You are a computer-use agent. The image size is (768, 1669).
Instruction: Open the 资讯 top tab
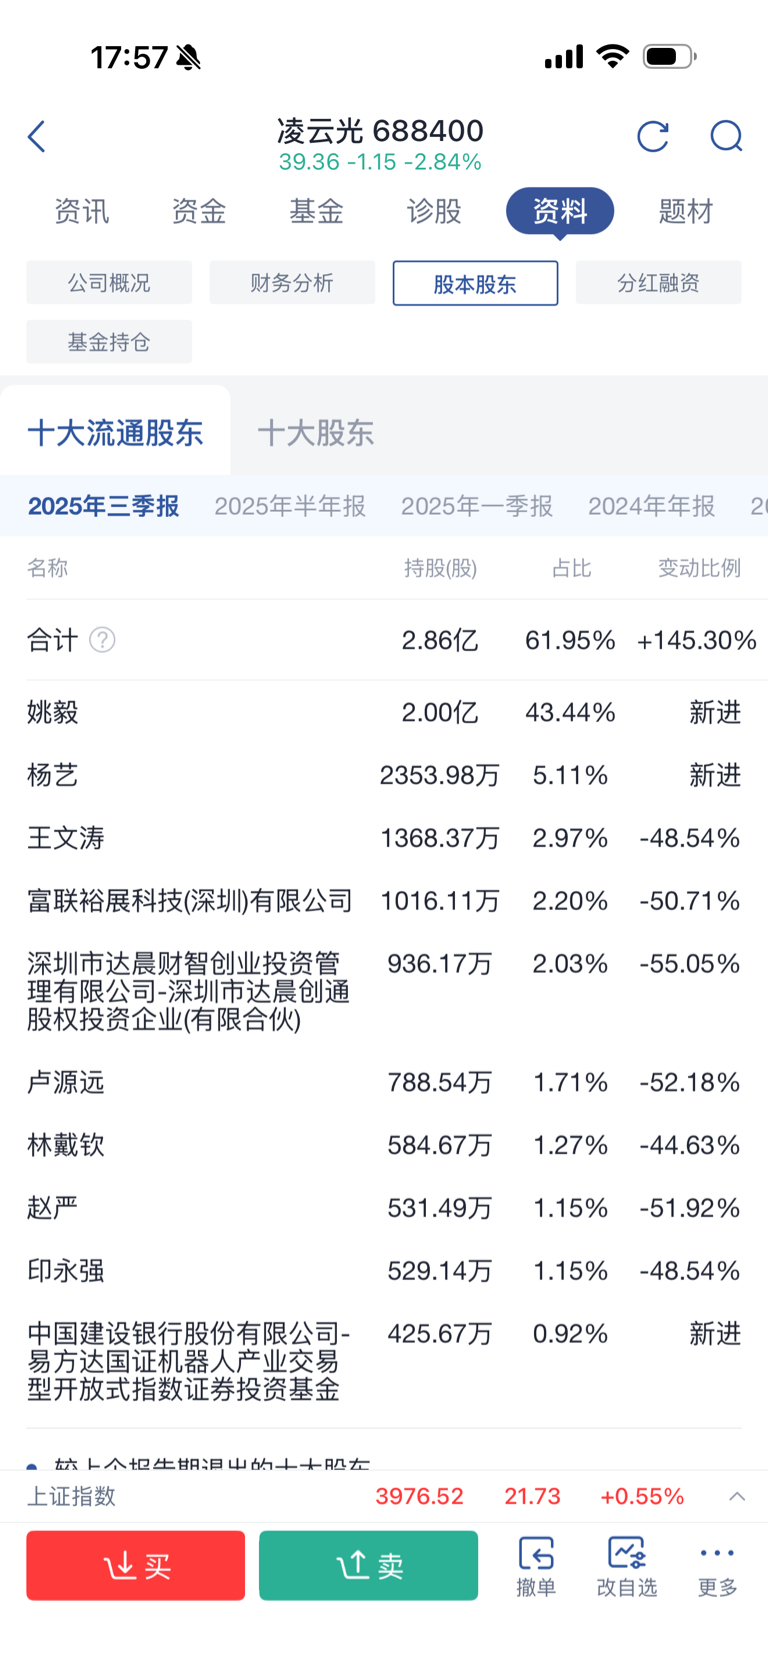point(82,211)
